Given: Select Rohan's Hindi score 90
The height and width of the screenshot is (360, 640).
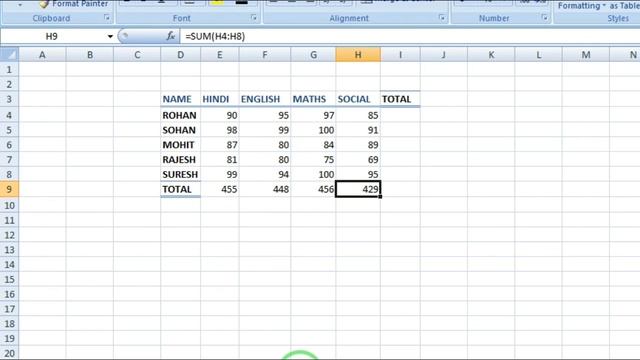Looking at the screenshot, I should (x=220, y=115).
